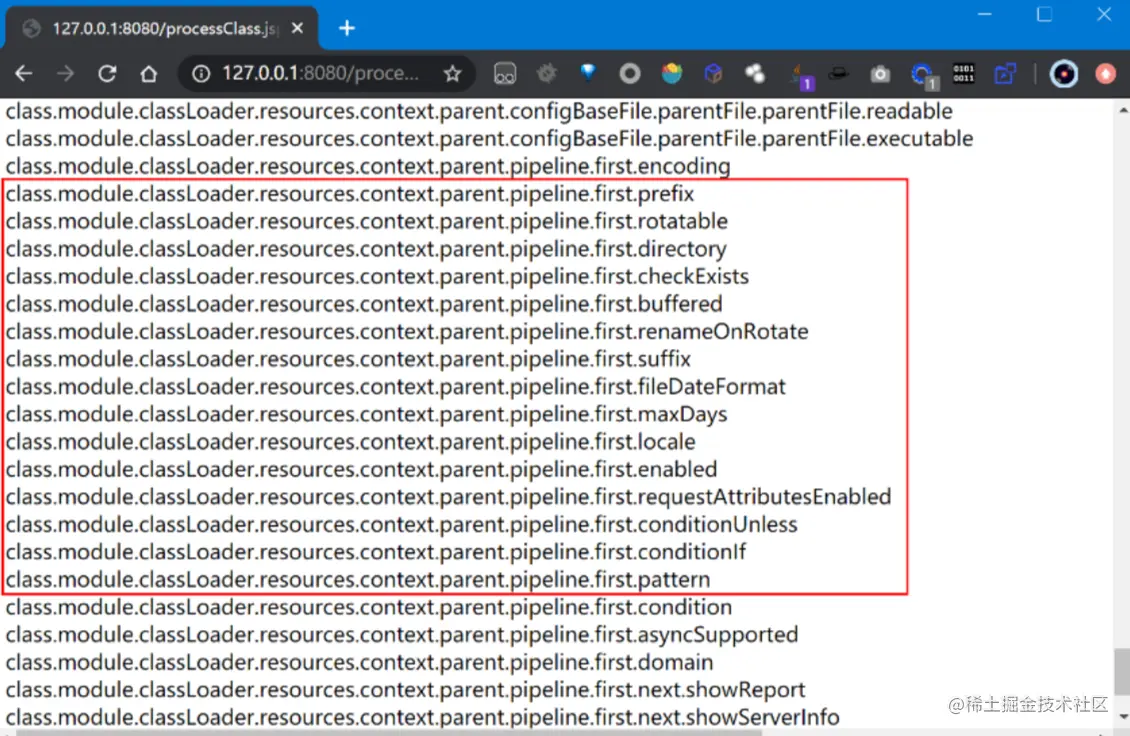
Task: Bookmark this page with the star
Action: click(x=453, y=74)
